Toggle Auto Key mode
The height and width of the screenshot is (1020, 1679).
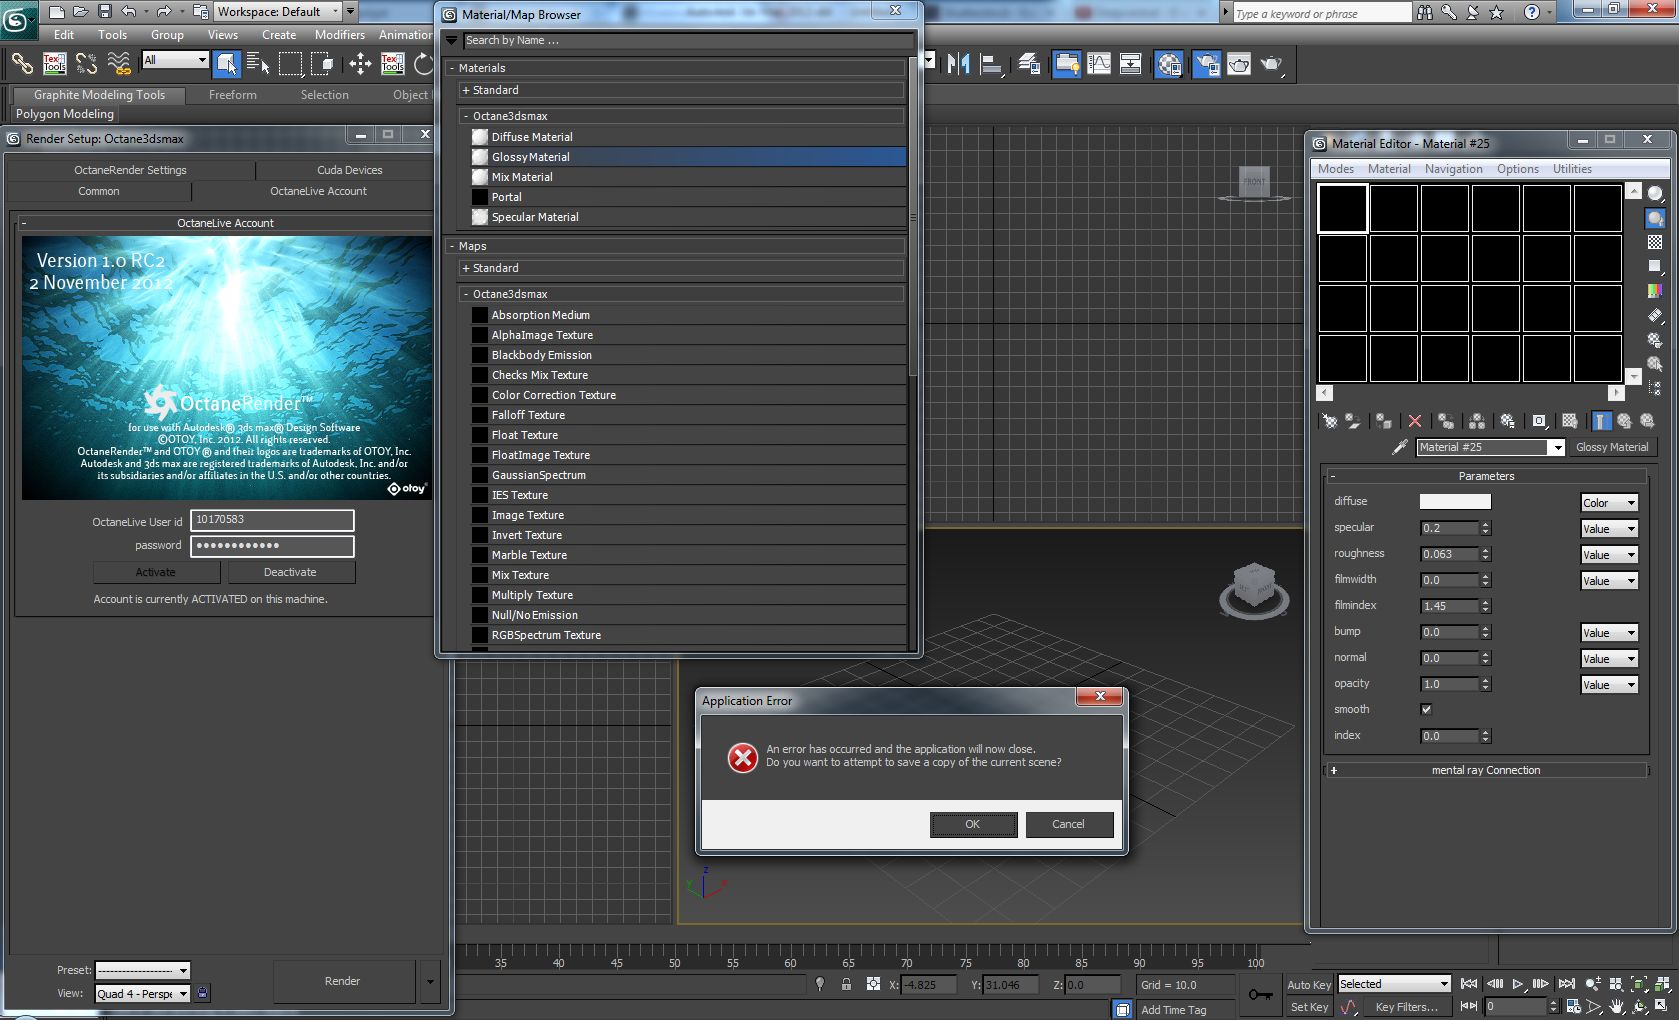[1308, 985]
